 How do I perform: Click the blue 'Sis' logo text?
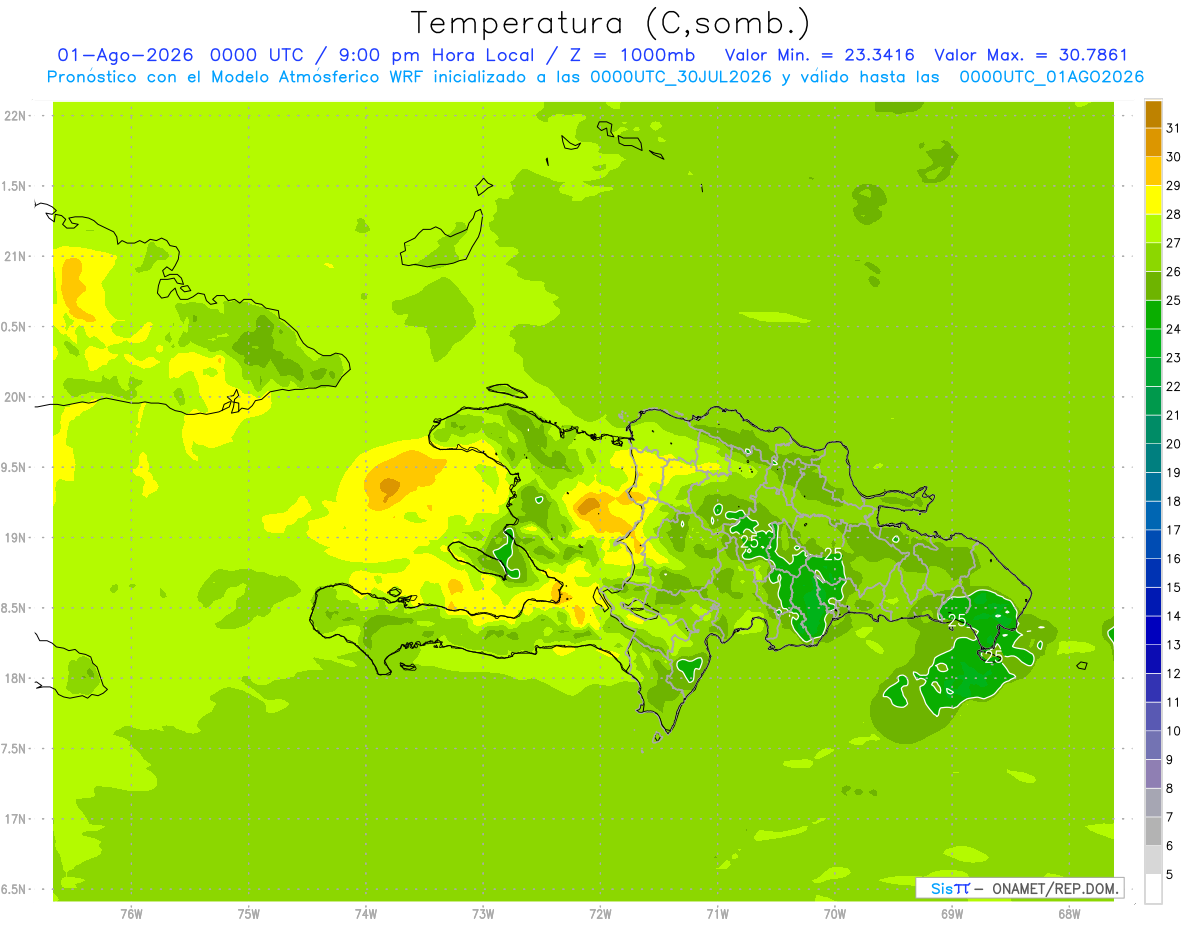(943, 888)
